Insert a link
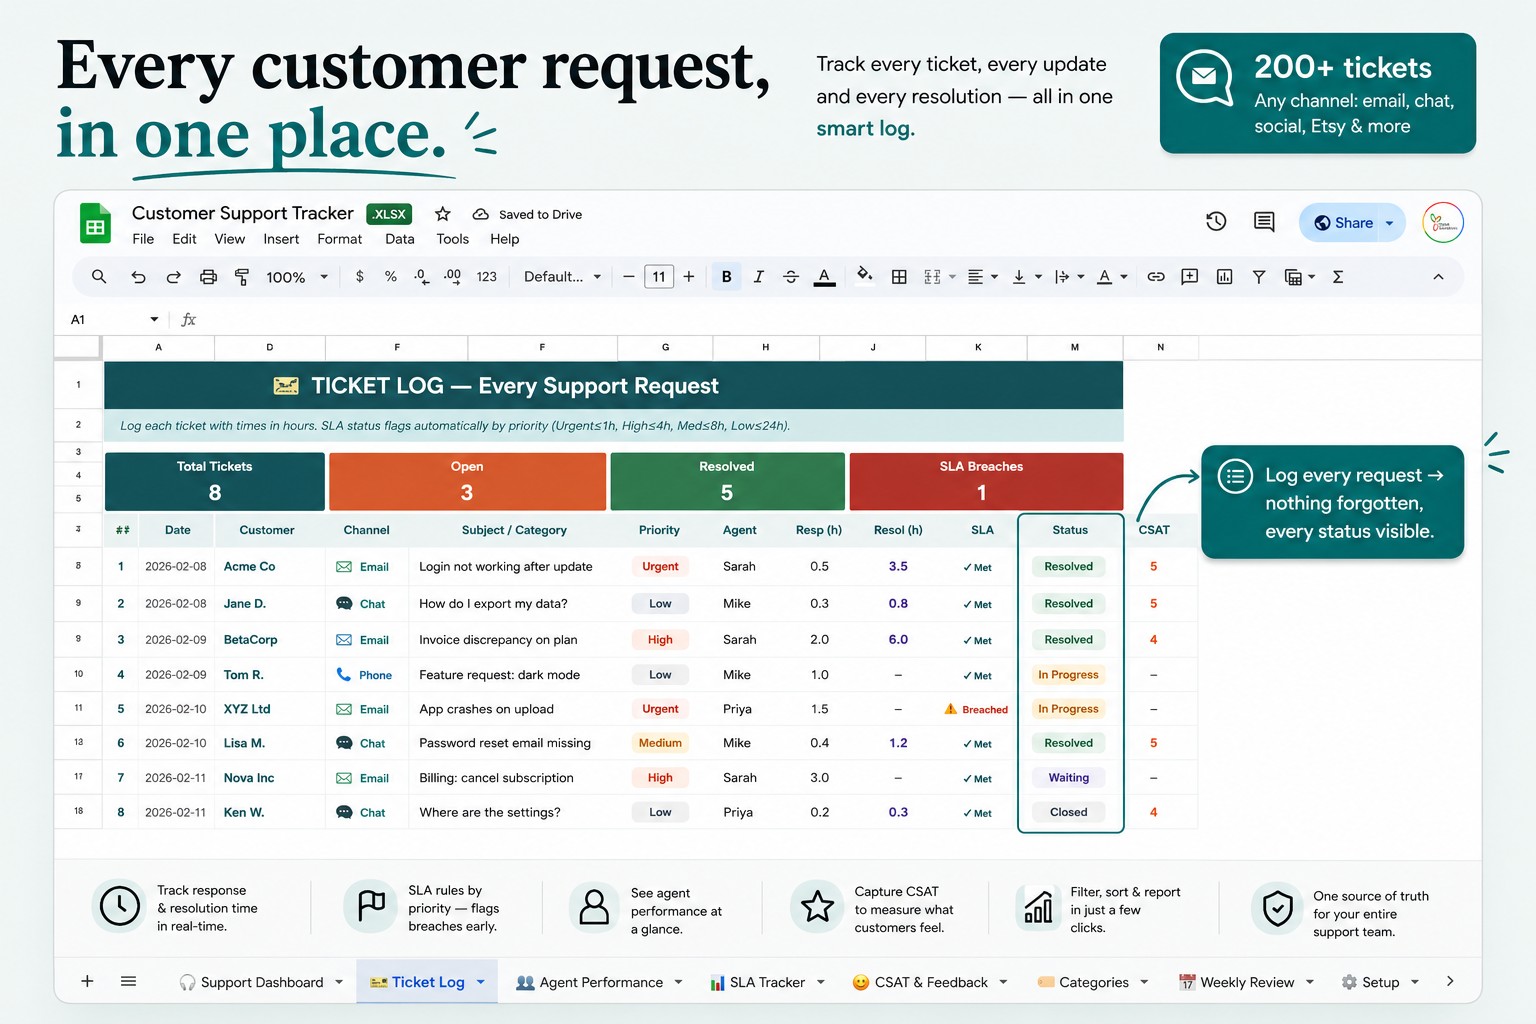The height and width of the screenshot is (1024, 1536). 1156,277
